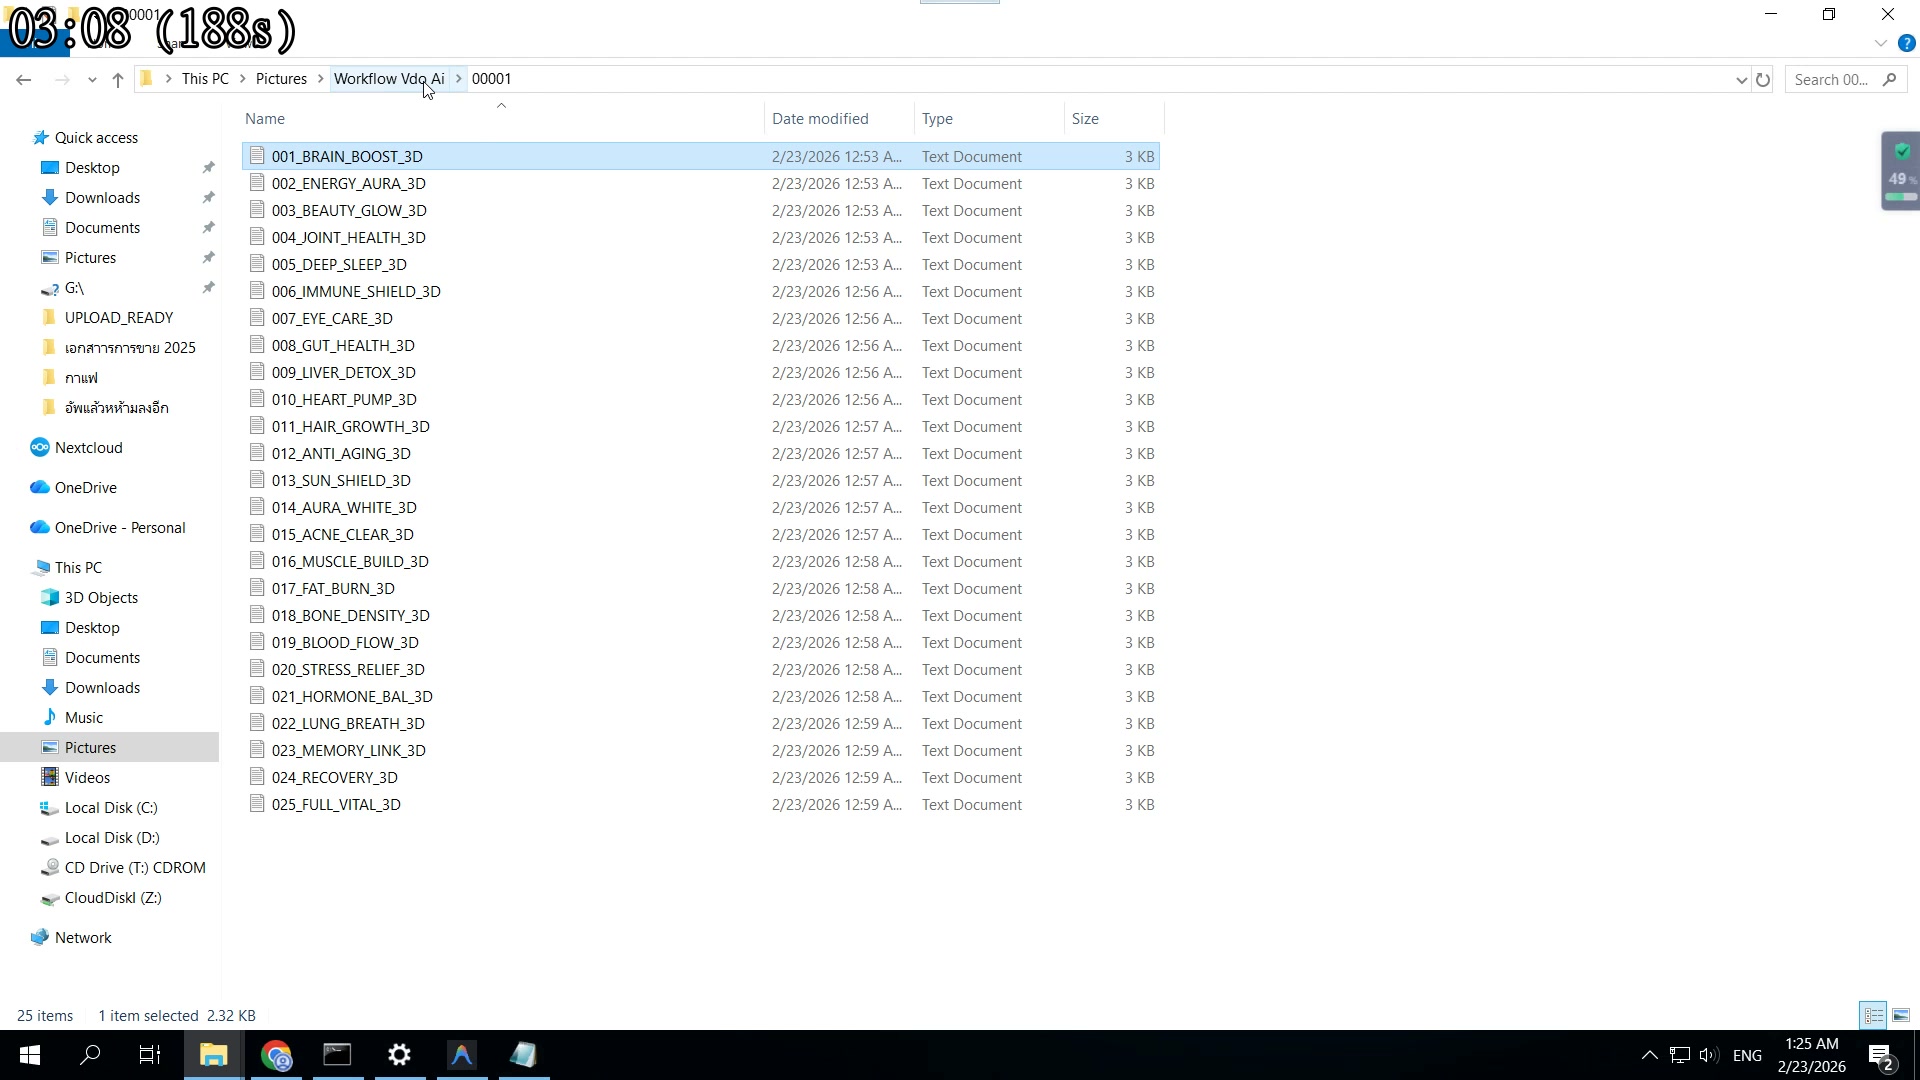The image size is (1920, 1080).
Task: Open the ribbon Help icon
Action: (x=1906, y=44)
